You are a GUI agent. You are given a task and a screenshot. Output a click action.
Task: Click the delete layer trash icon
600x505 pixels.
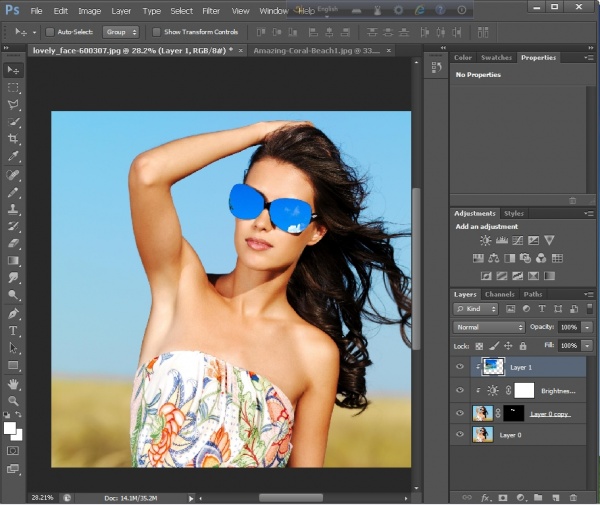[573, 496]
